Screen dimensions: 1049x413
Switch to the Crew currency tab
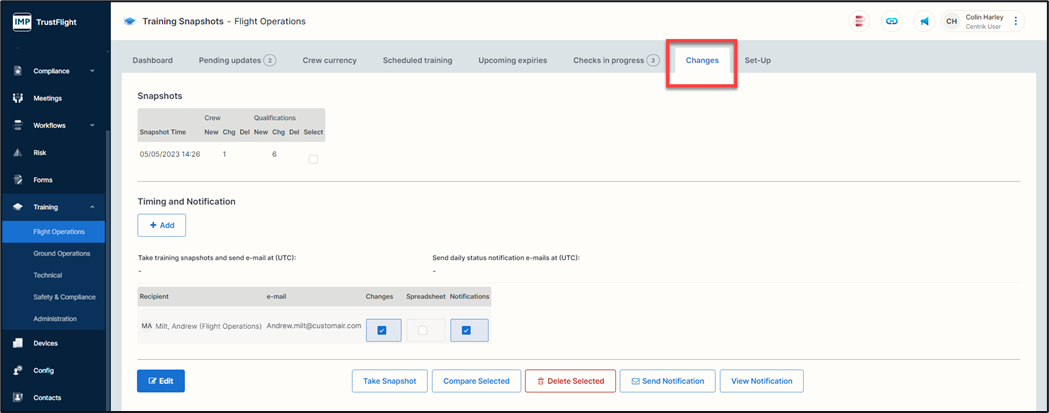(x=329, y=60)
